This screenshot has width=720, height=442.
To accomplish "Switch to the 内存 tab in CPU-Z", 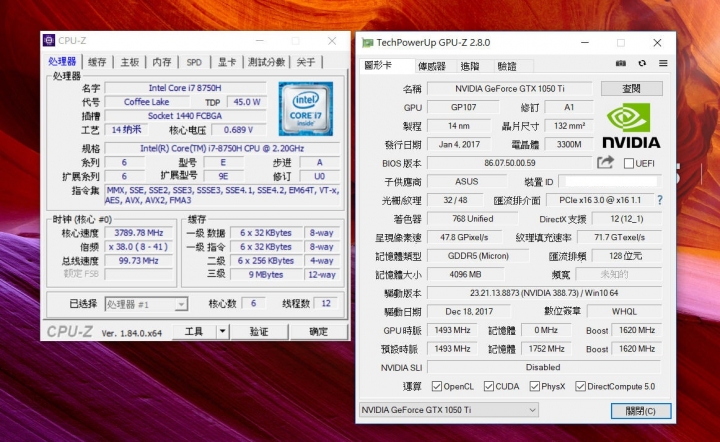I will (162, 62).
